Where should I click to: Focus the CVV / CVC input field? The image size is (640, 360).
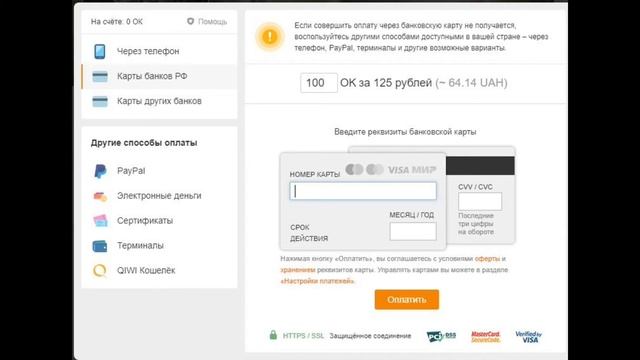480,202
